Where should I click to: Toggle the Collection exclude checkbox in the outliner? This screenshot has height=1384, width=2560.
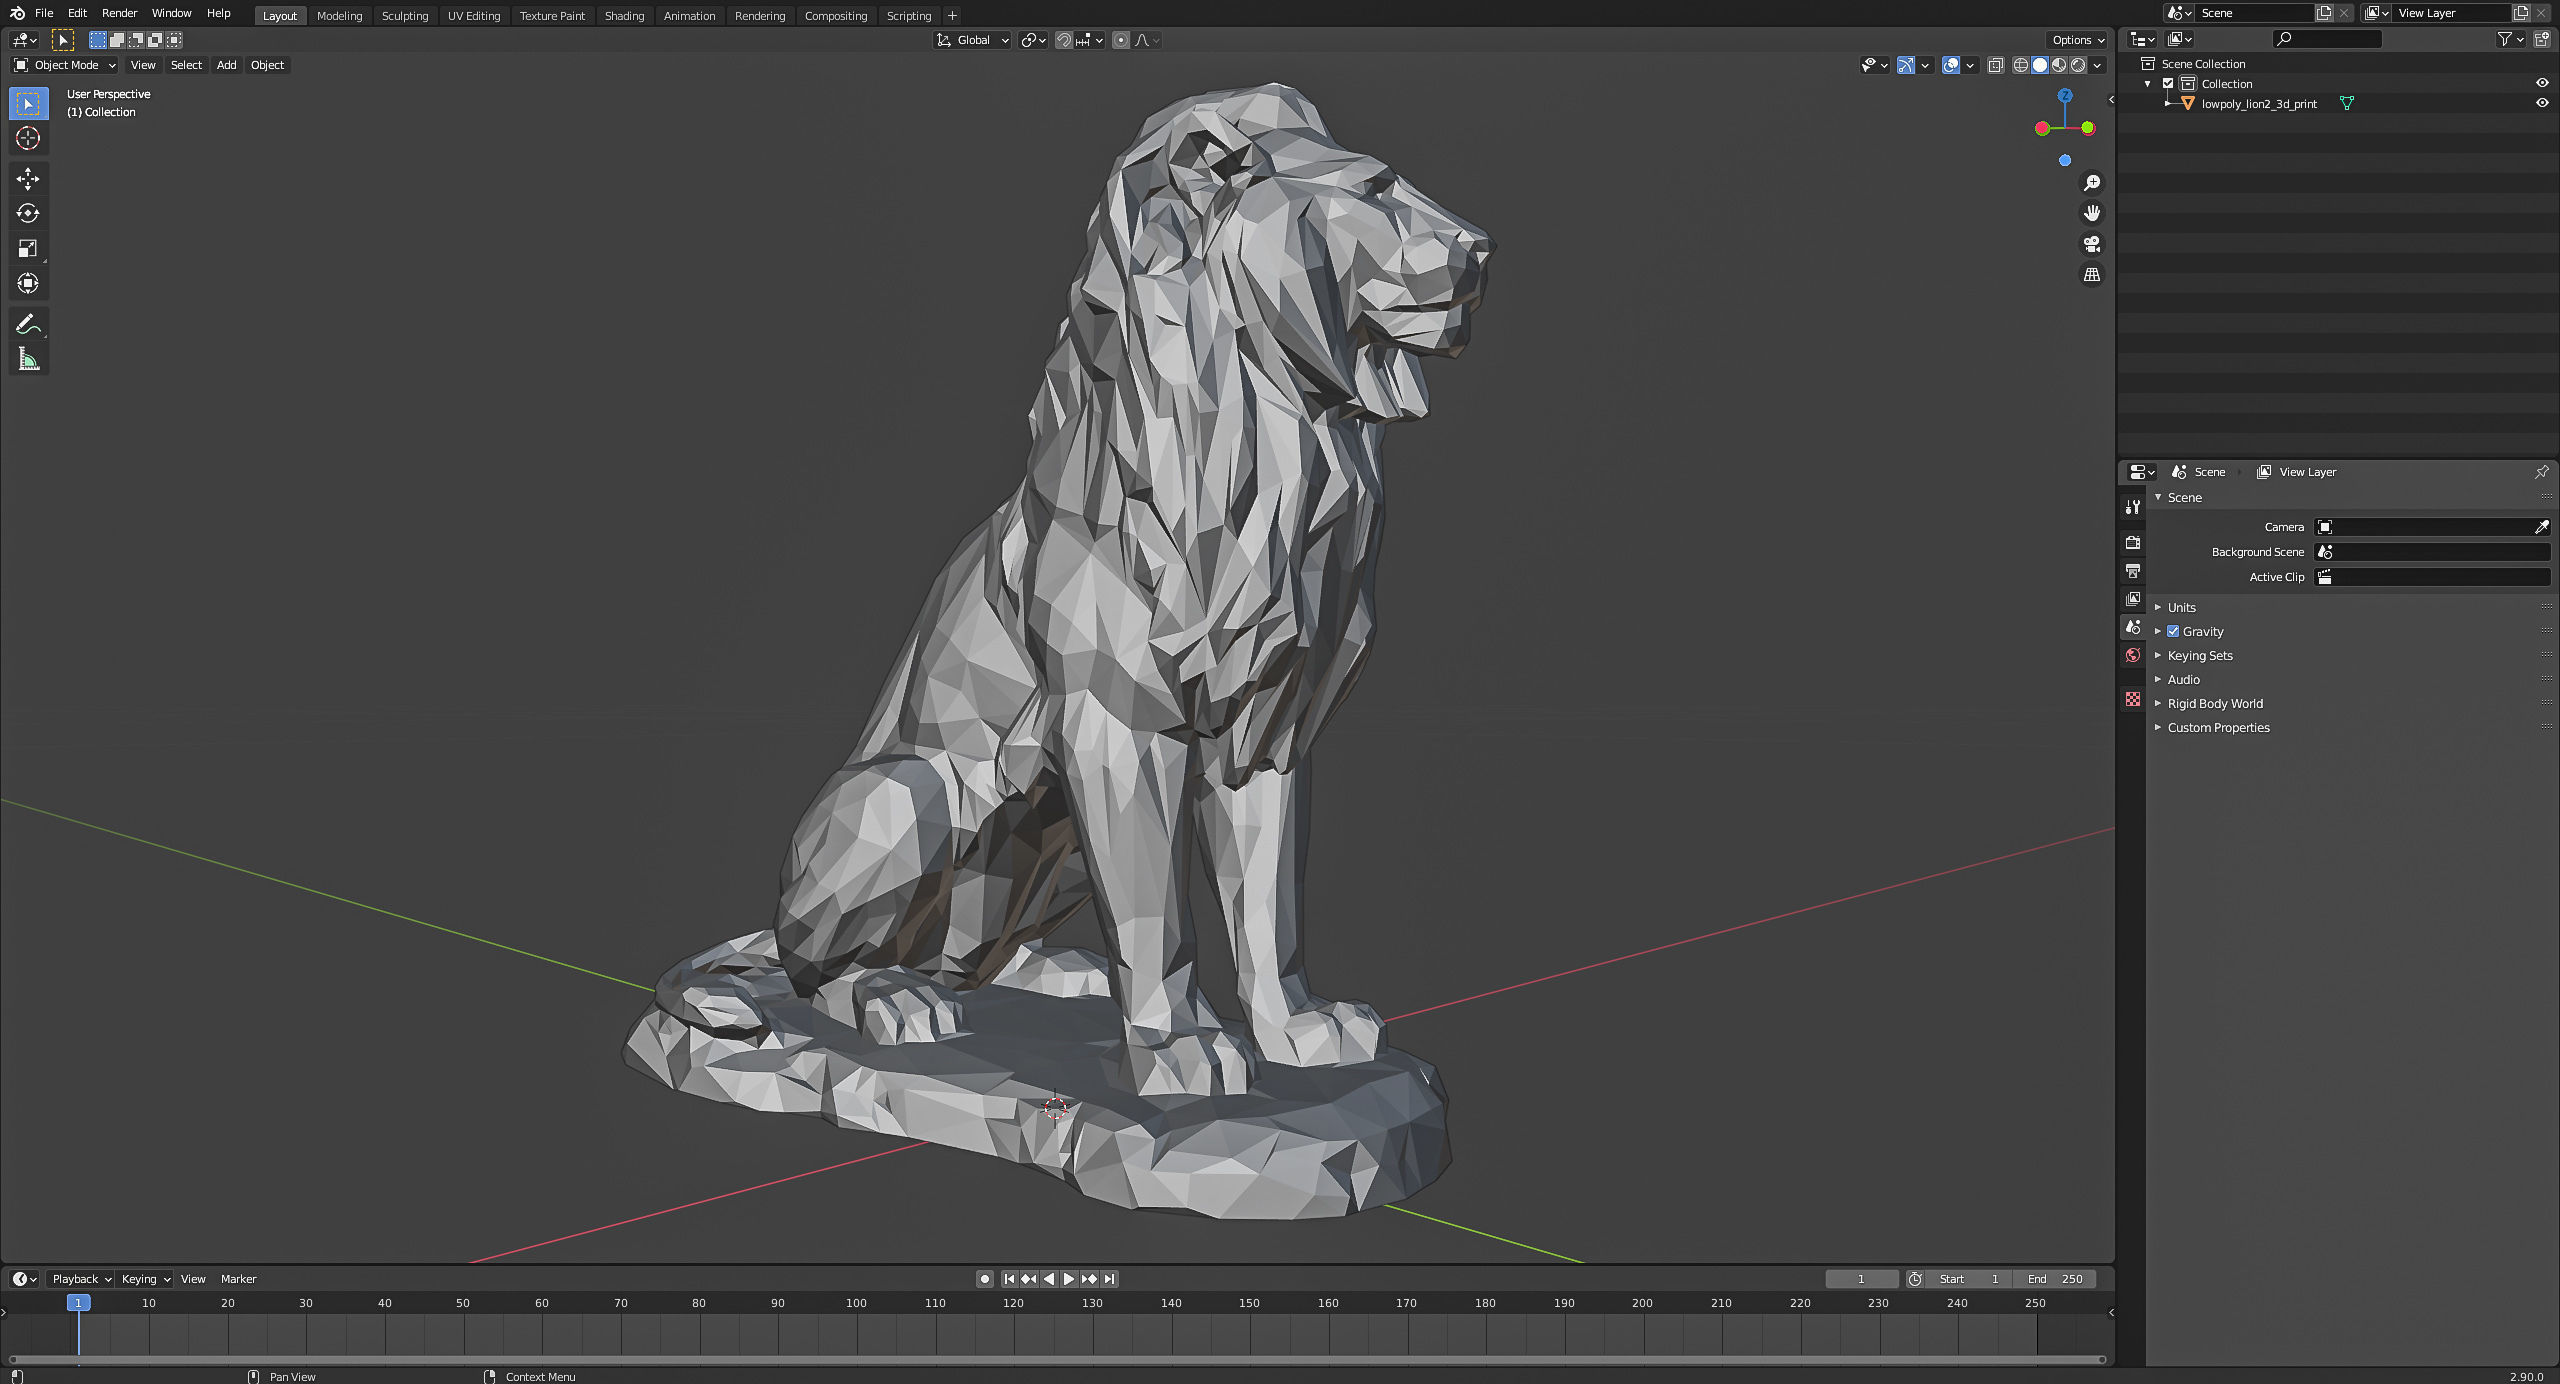(x=2168, y=84)
